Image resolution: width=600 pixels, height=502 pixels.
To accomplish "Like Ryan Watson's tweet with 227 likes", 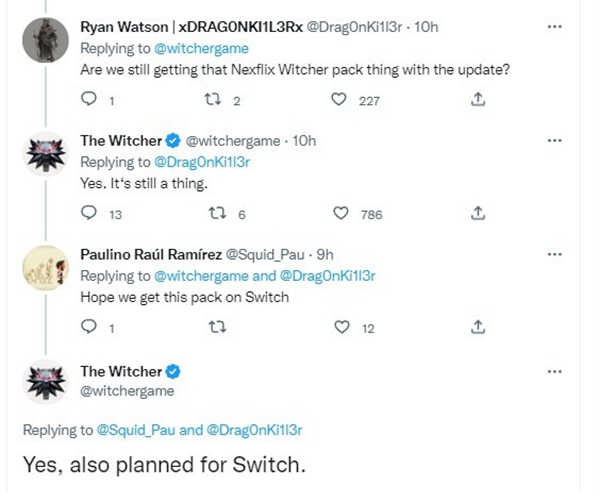I will (x=339, y=99).
